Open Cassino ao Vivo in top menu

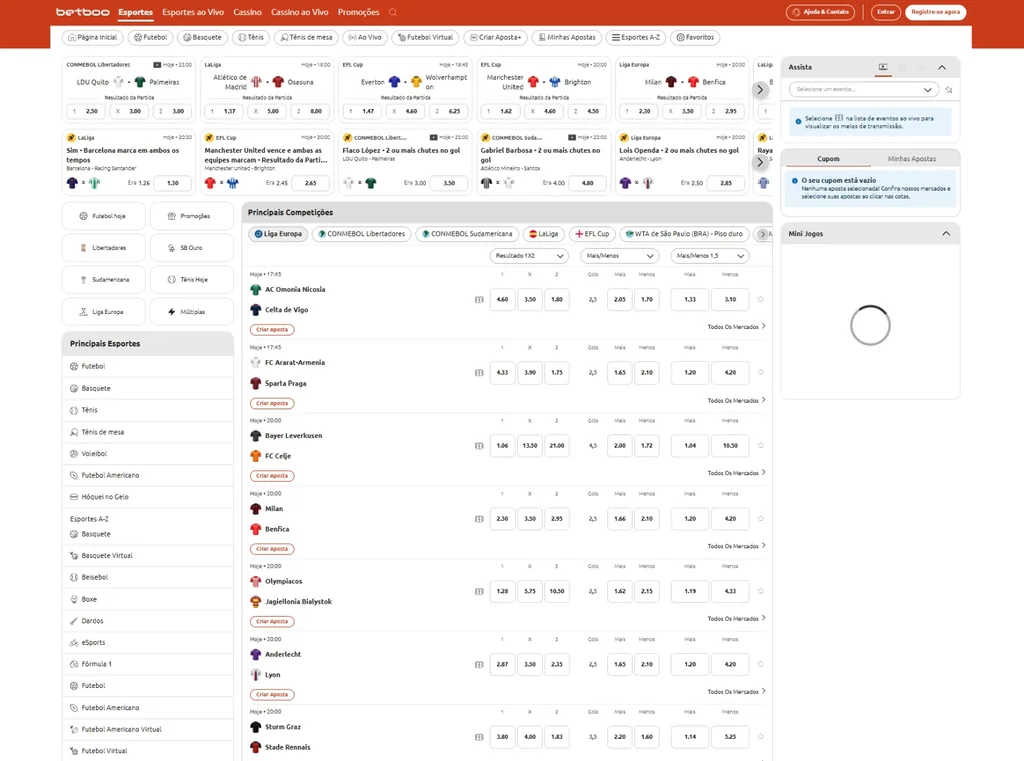(x=300, y=12)
